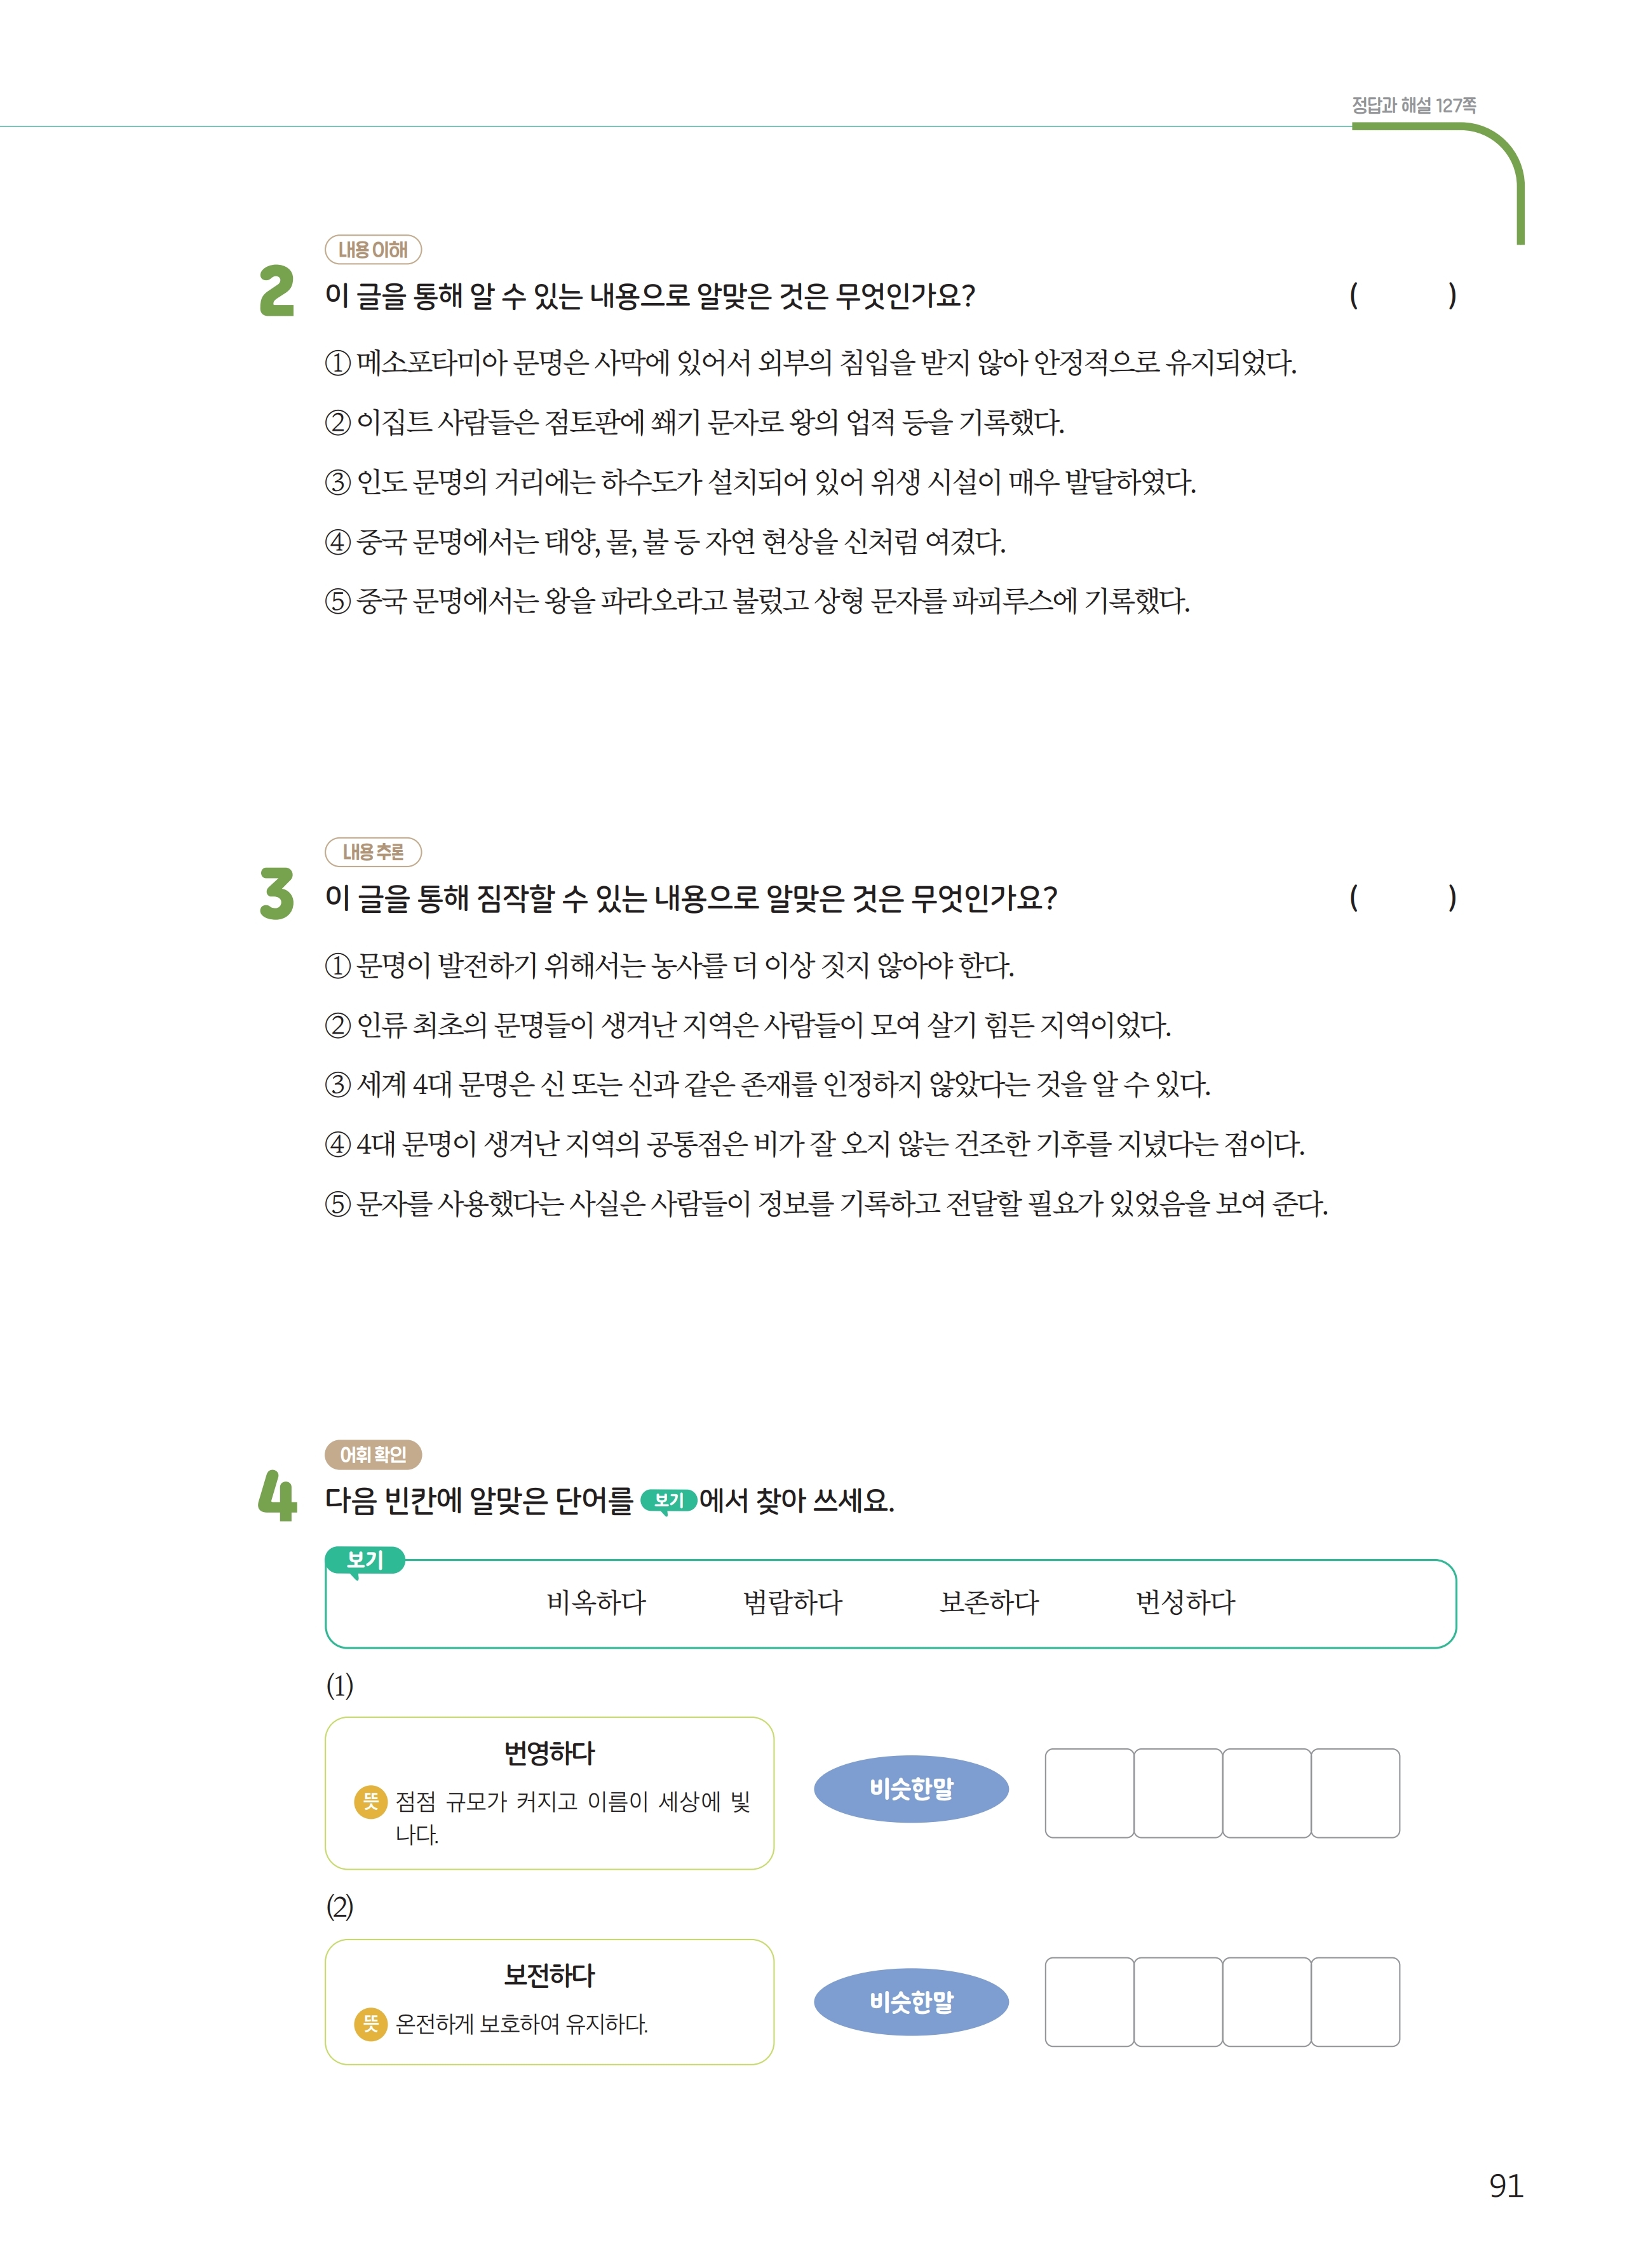Click the 비슷한말 oval next to 번영하다
Viewport: 1641px width, 2268px height.
(x=911, y=1789)
